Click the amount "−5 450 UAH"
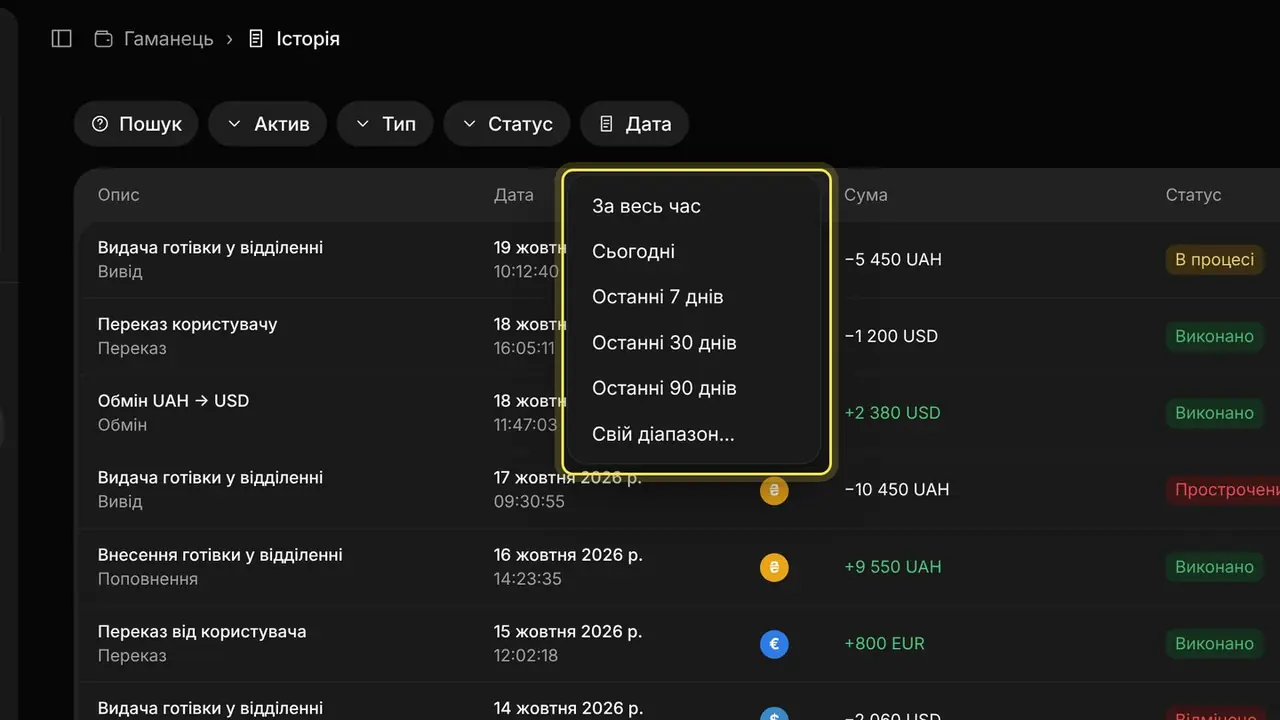 pyautogui.click(x=893, y=260)
